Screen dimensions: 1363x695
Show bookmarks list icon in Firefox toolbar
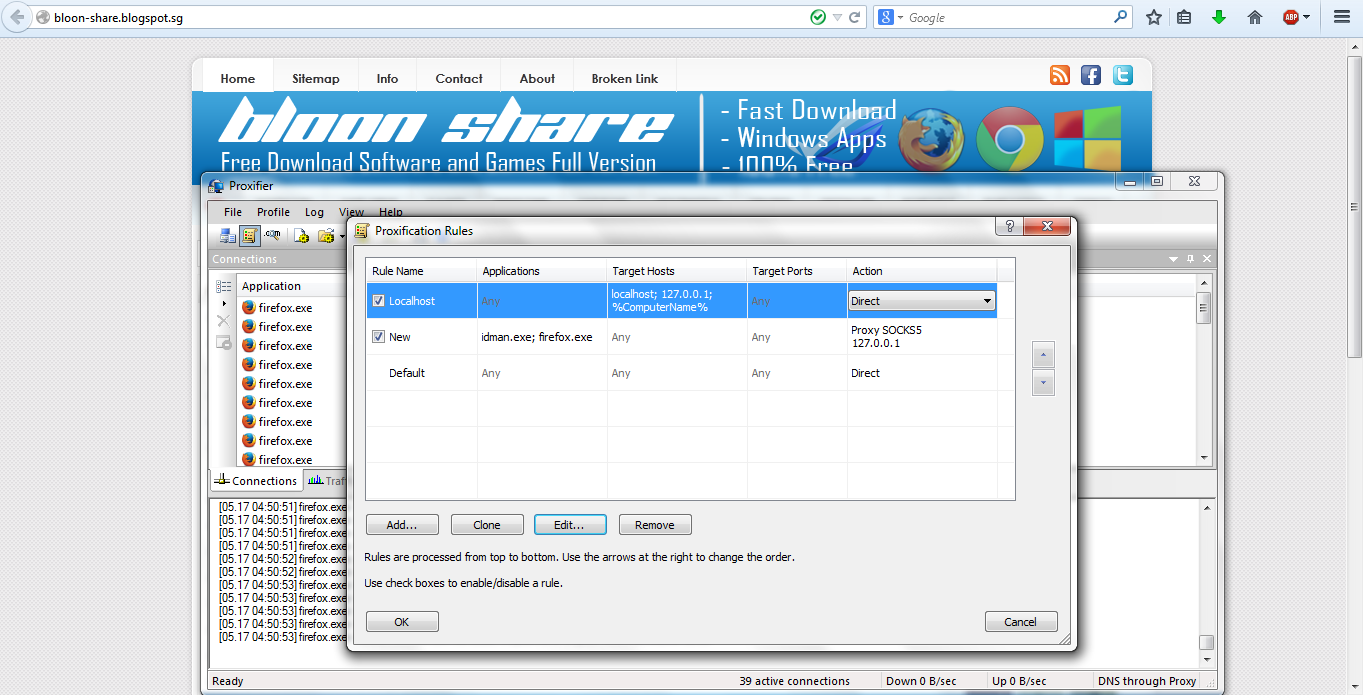point(1184,17)
